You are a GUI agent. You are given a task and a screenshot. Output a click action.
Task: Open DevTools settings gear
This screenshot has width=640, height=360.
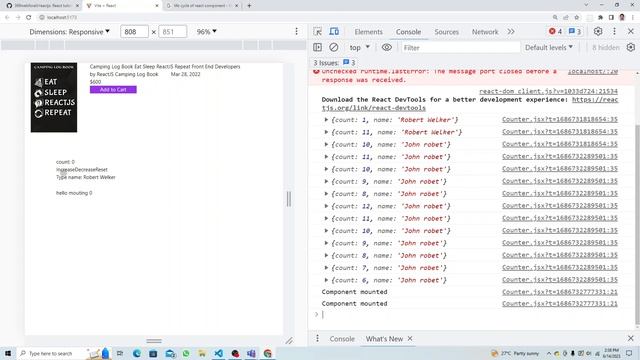(x=598, y=31)
